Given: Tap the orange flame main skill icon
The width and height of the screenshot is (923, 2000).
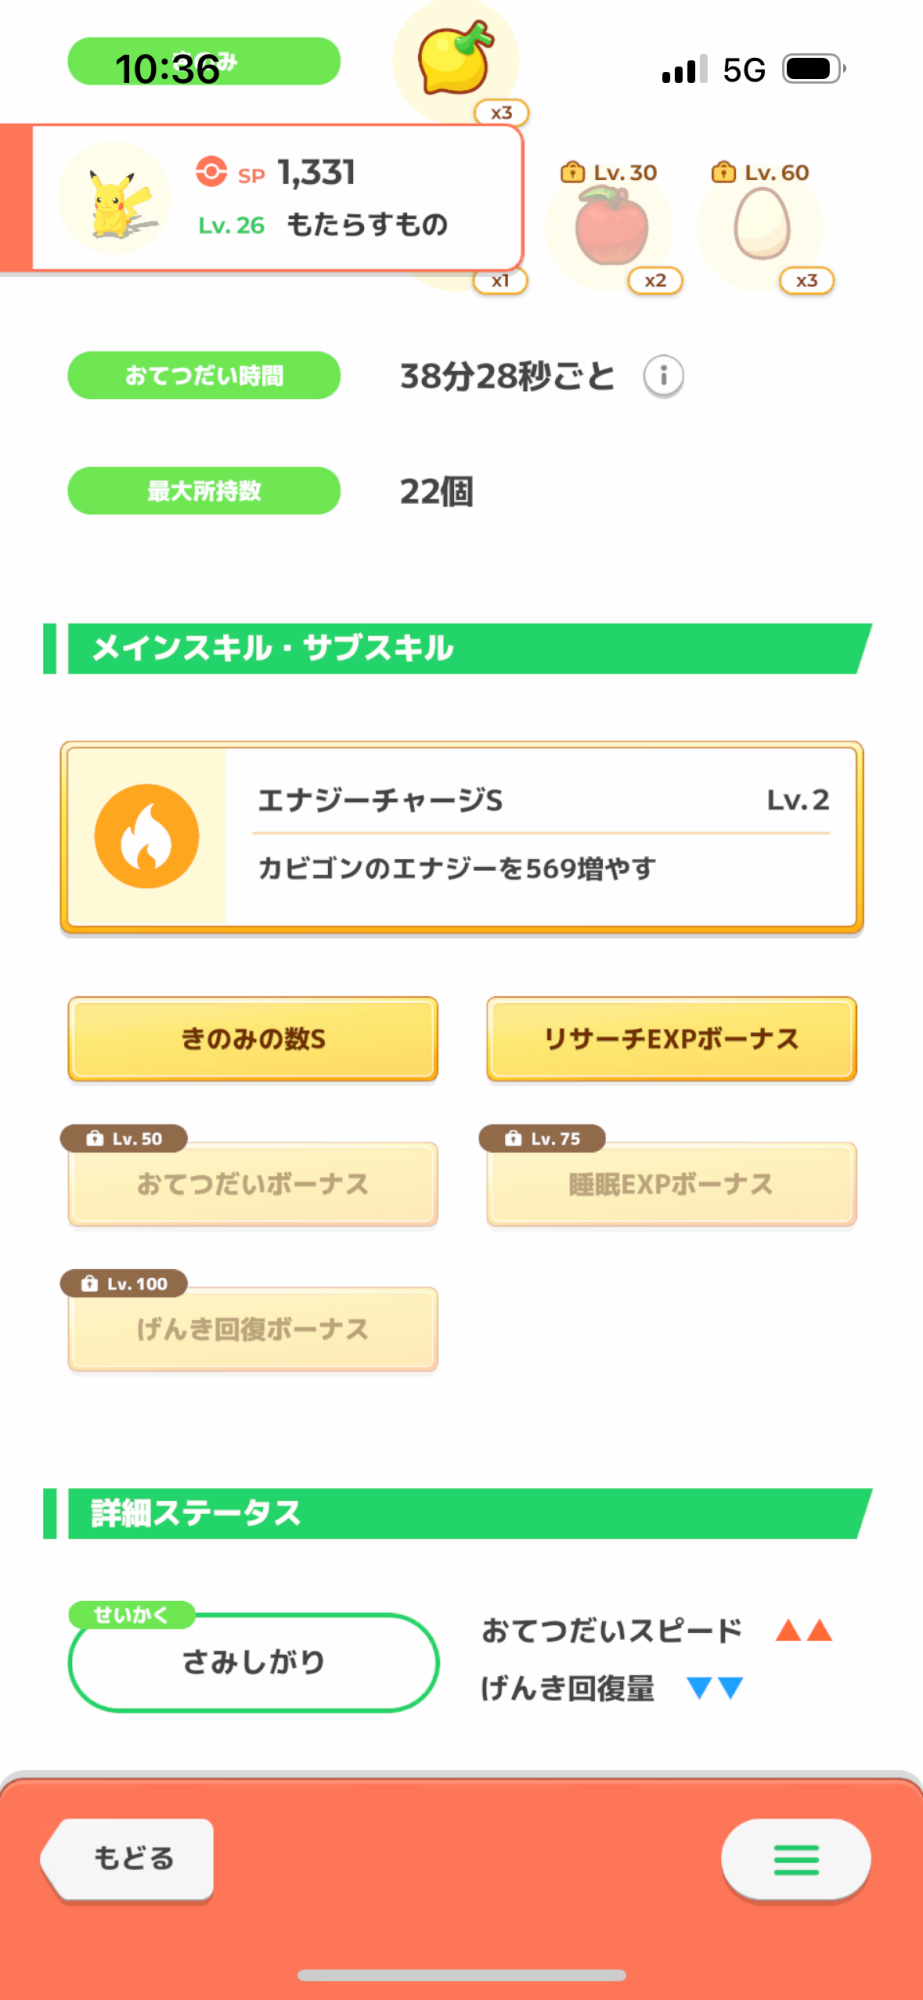Looking at the screenshot, I should (x=147, y=836).
